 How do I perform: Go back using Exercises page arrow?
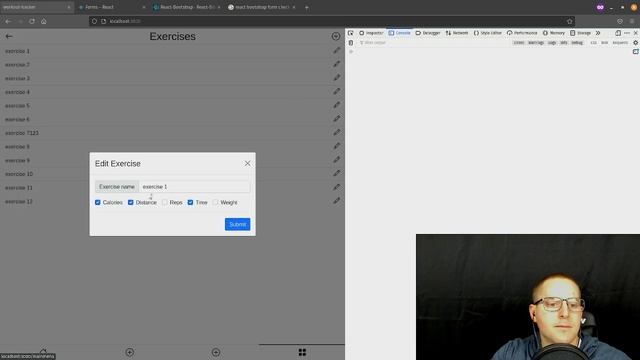pos(9,36)
